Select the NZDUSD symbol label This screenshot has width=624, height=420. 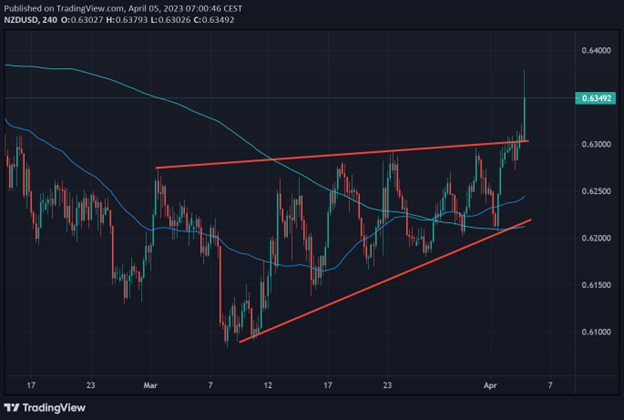[x=22, y=19]
